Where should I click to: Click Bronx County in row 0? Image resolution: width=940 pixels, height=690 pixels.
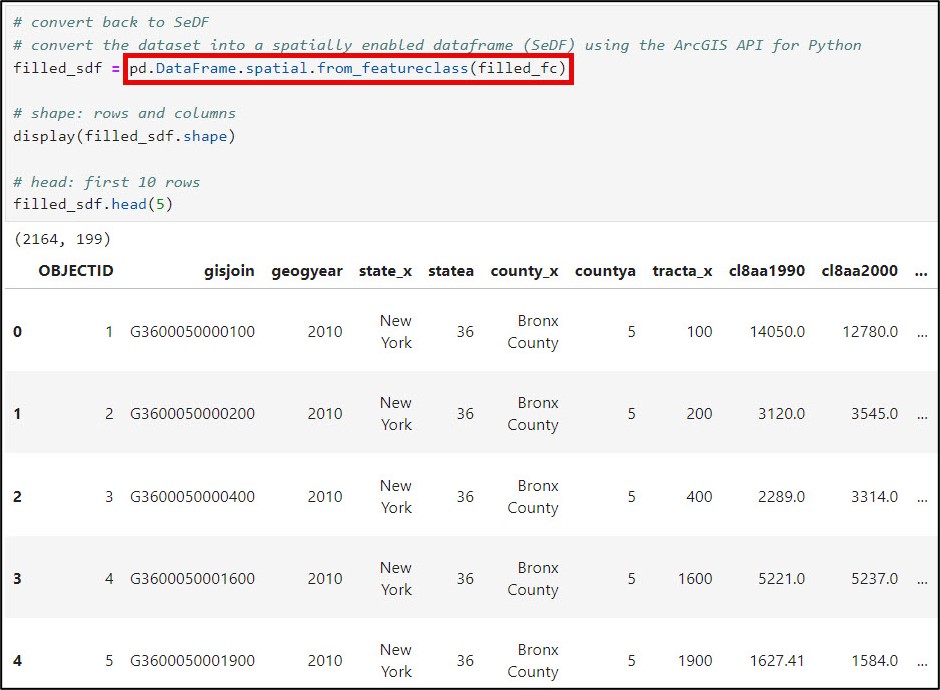point(533,332)
